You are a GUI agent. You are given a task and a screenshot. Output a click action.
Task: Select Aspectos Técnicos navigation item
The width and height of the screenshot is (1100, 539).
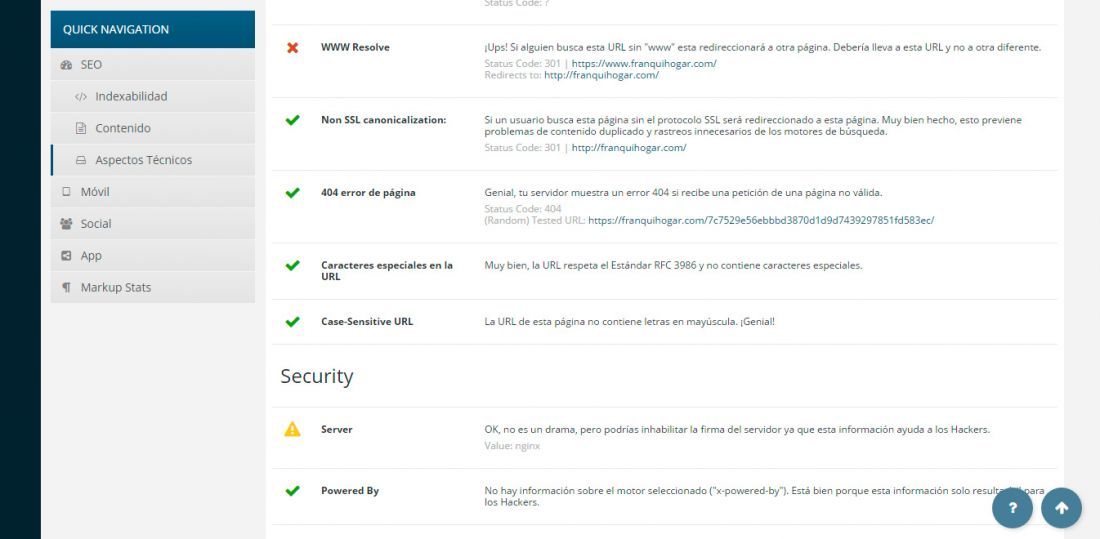[152, 160]
